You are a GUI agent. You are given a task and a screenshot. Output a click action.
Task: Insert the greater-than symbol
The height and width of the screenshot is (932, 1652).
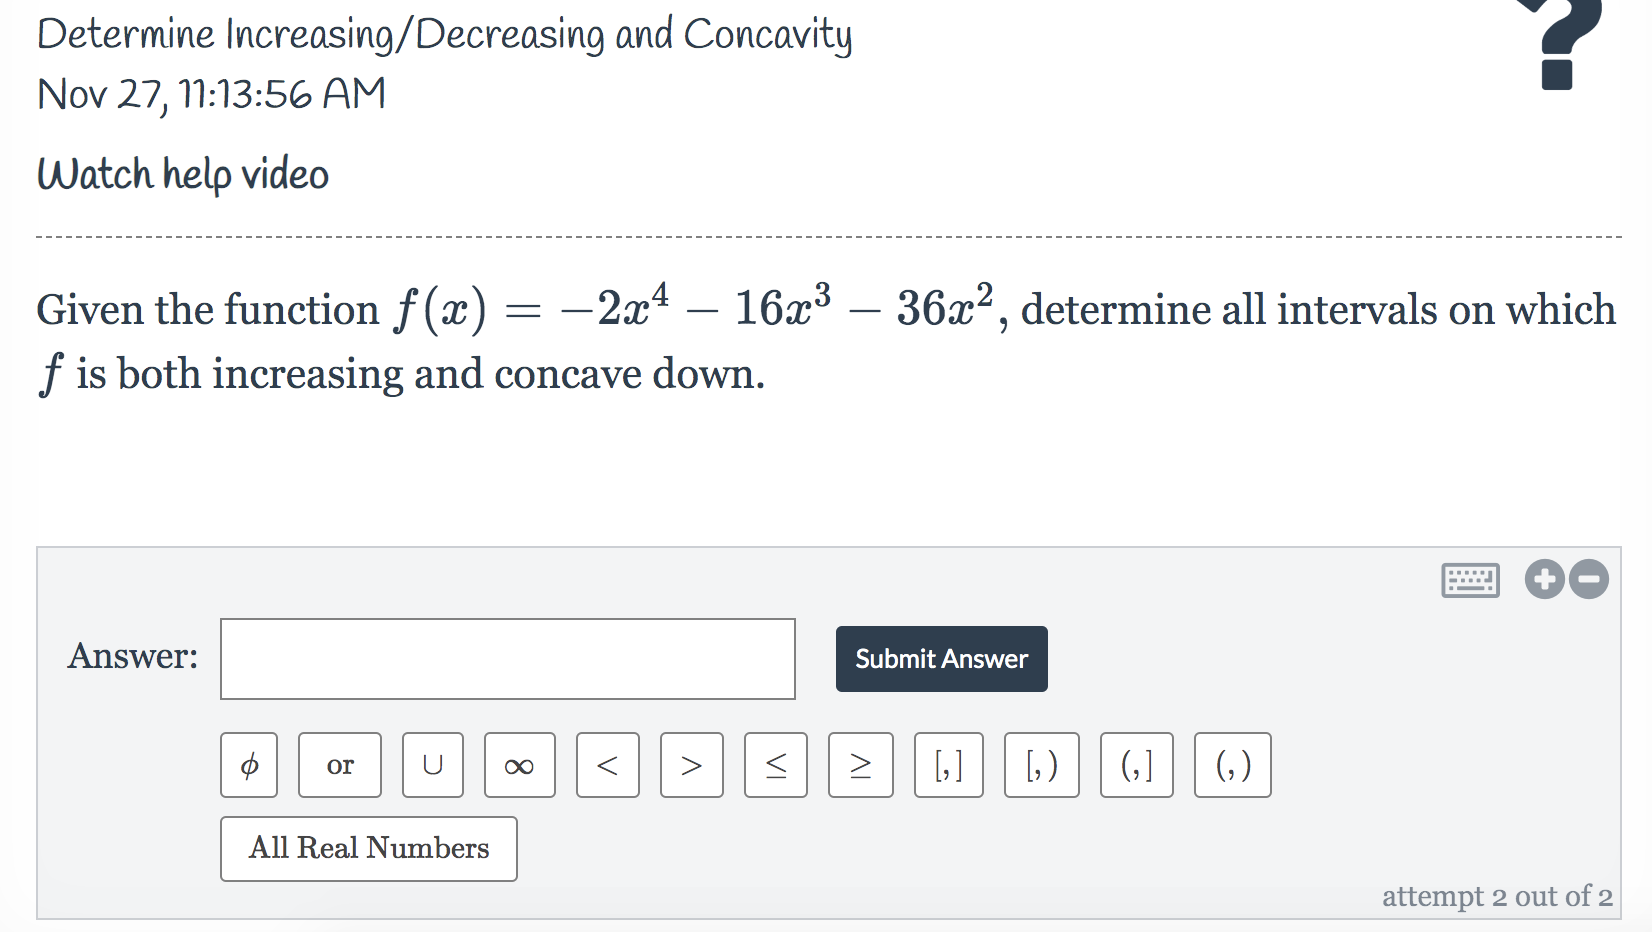click(x=691, y=765)
